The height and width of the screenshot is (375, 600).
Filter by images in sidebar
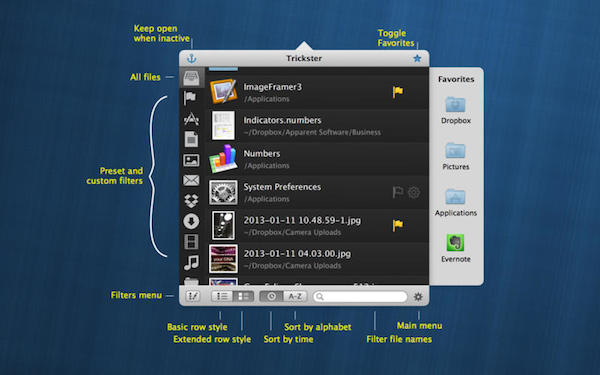pos(191,160)
